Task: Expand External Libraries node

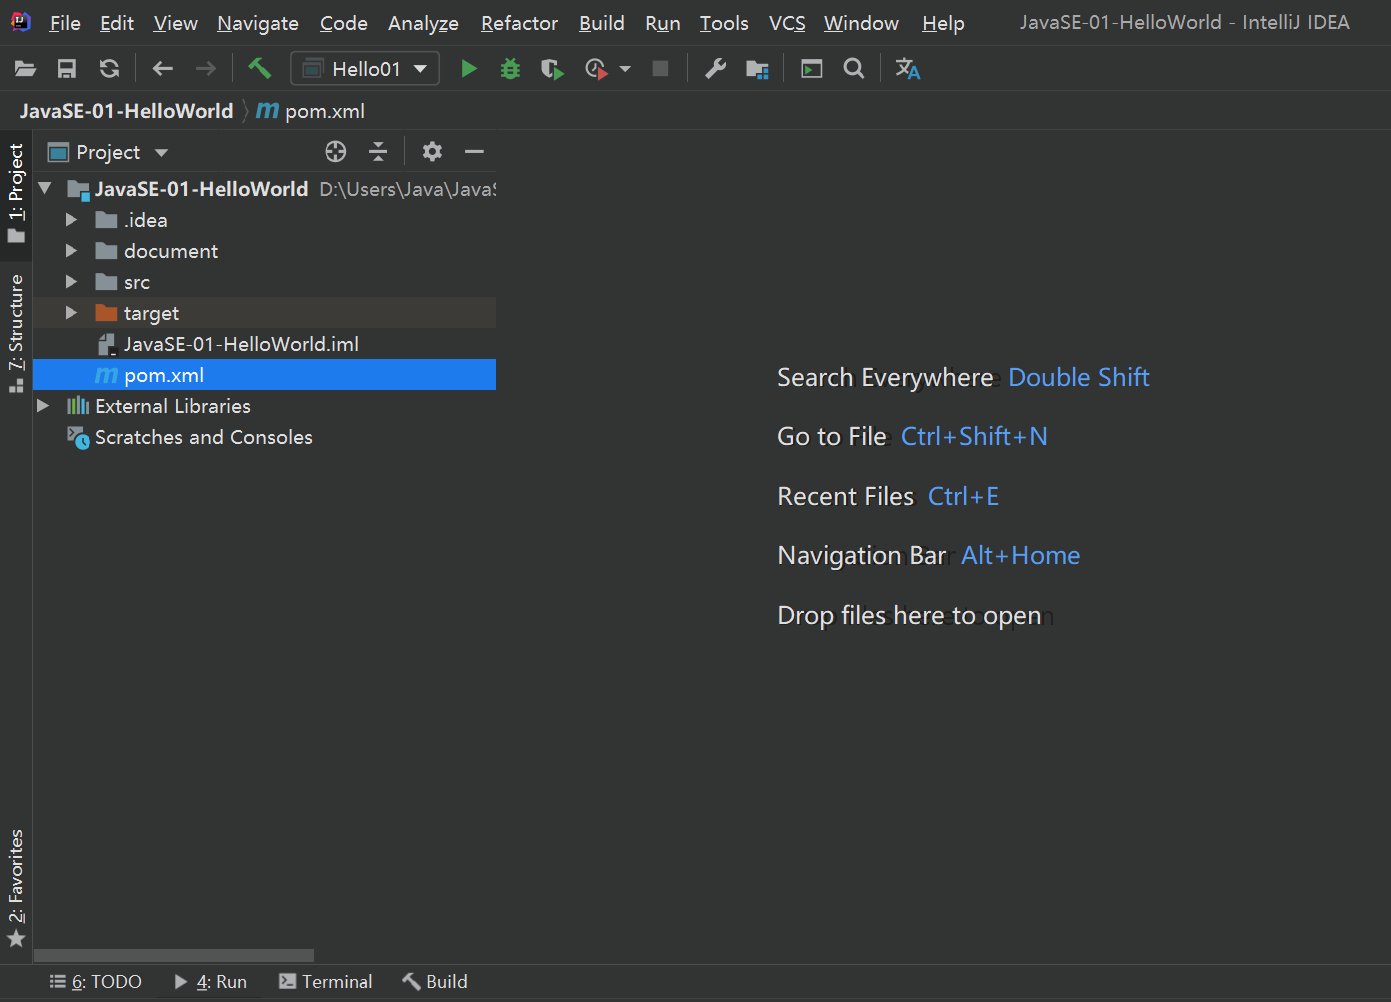Action: click(43, 406)
